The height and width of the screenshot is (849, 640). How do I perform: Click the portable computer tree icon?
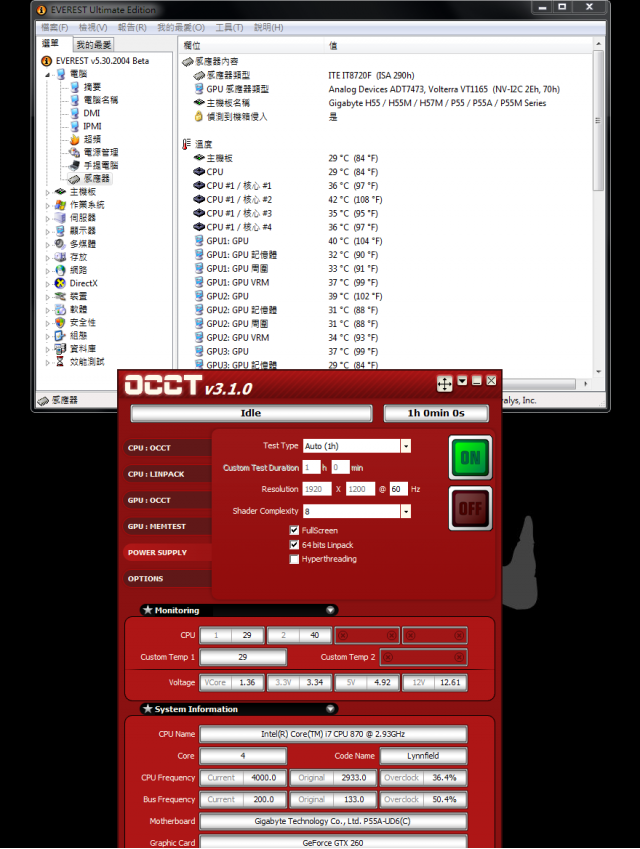tap(75, 165)
